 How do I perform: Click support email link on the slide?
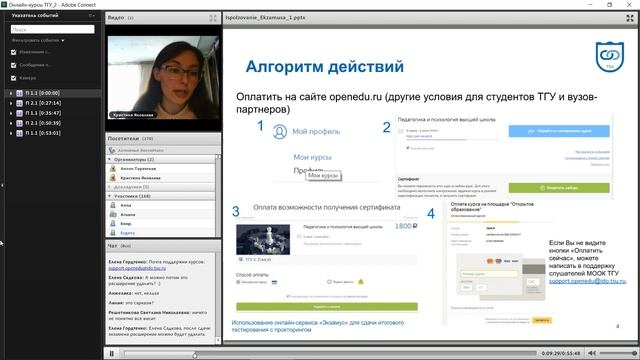(587, 281)
